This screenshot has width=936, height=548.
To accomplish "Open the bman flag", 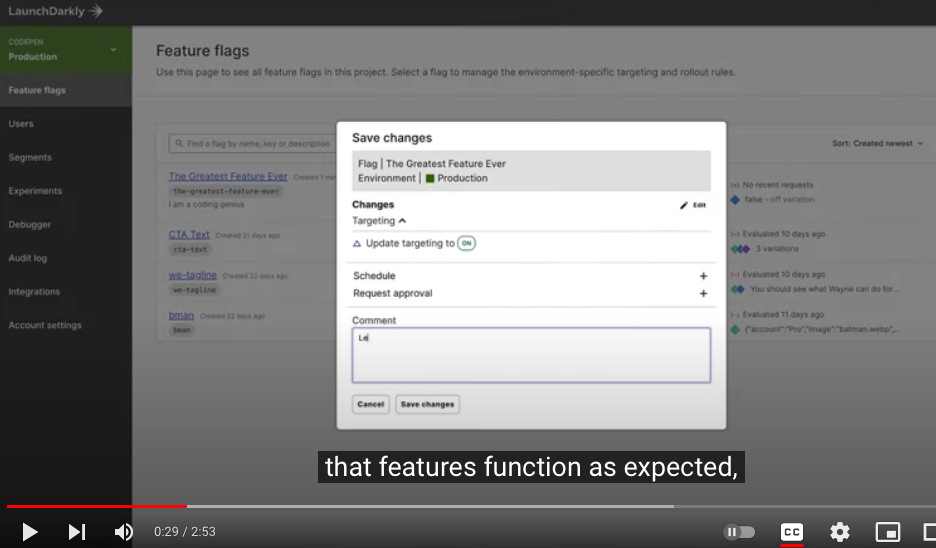I will [181, 315].
